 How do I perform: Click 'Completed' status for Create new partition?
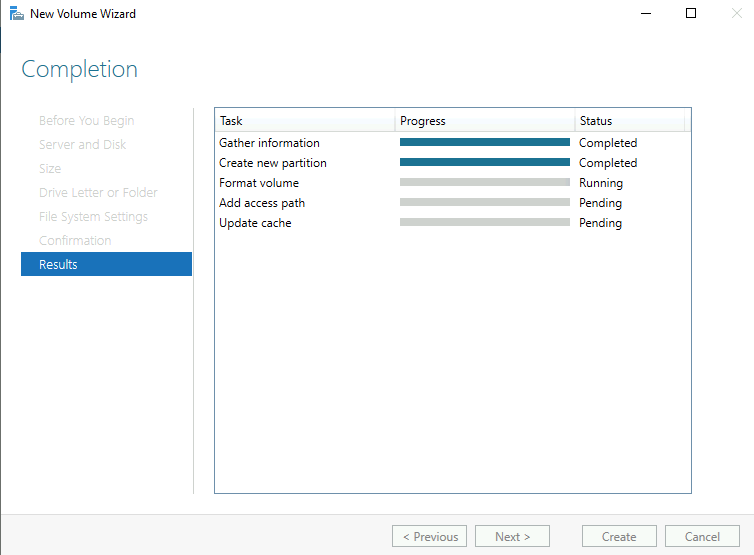[x=608, y=163]
